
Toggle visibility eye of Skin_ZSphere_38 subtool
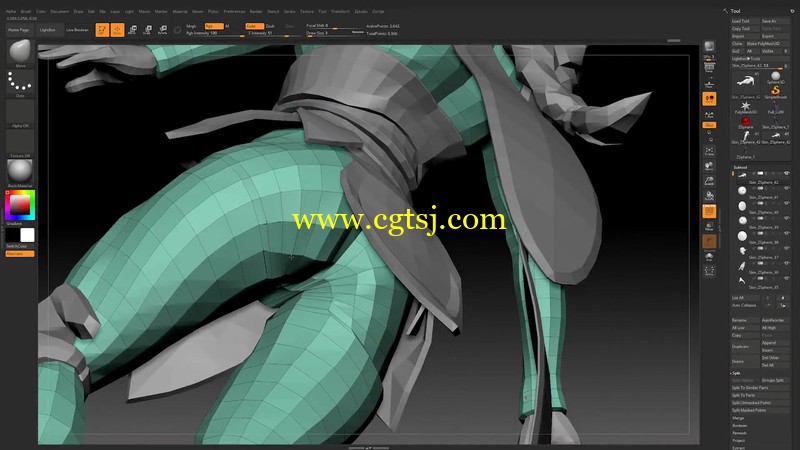coord(787,233)
